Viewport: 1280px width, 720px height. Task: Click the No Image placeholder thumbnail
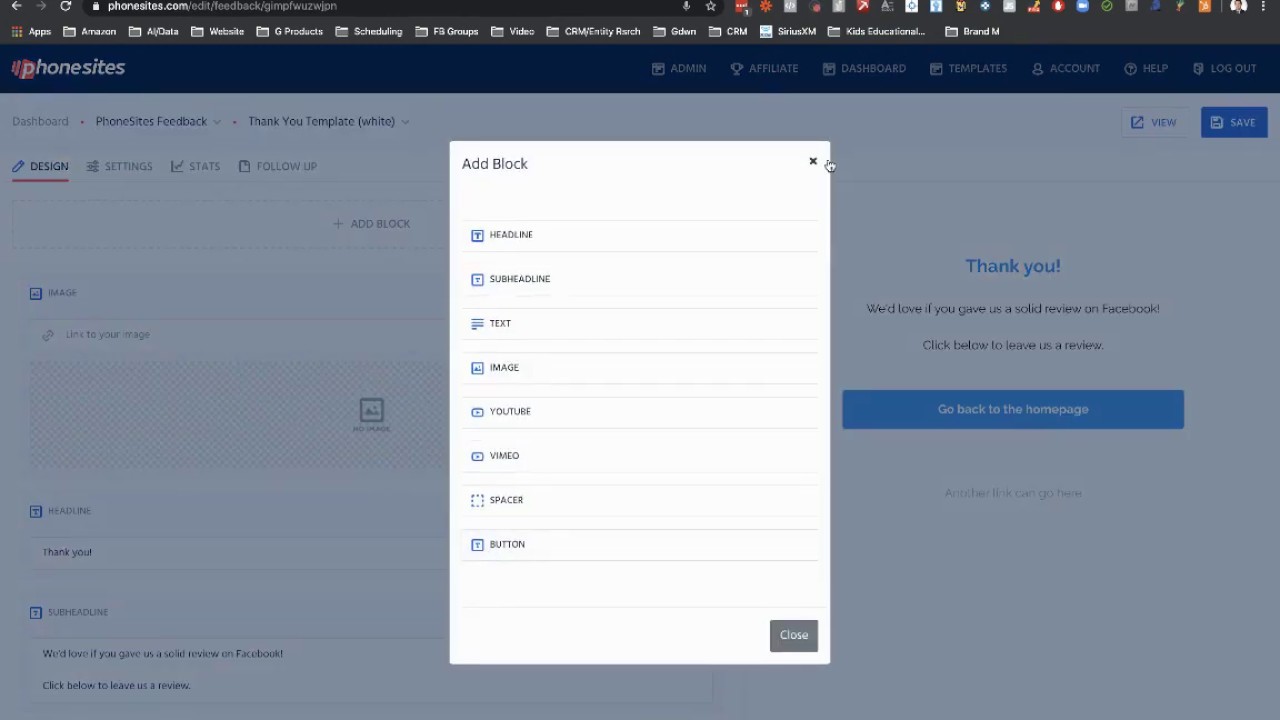coord(371,415)
